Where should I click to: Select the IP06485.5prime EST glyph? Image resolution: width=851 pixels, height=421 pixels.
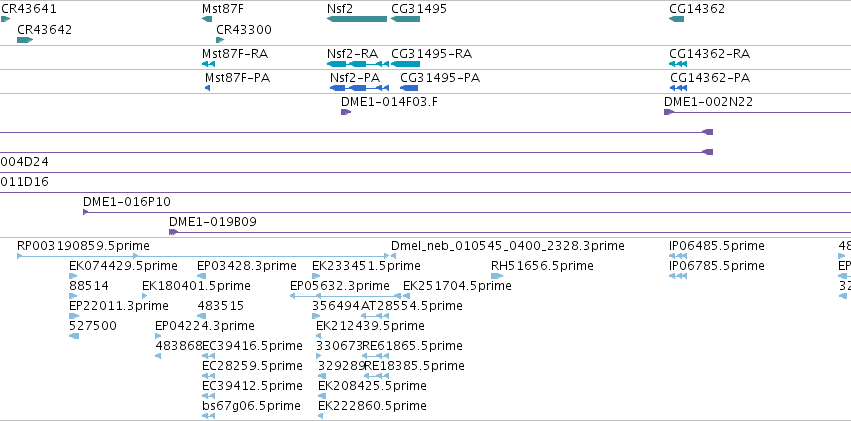coord(678,256)
